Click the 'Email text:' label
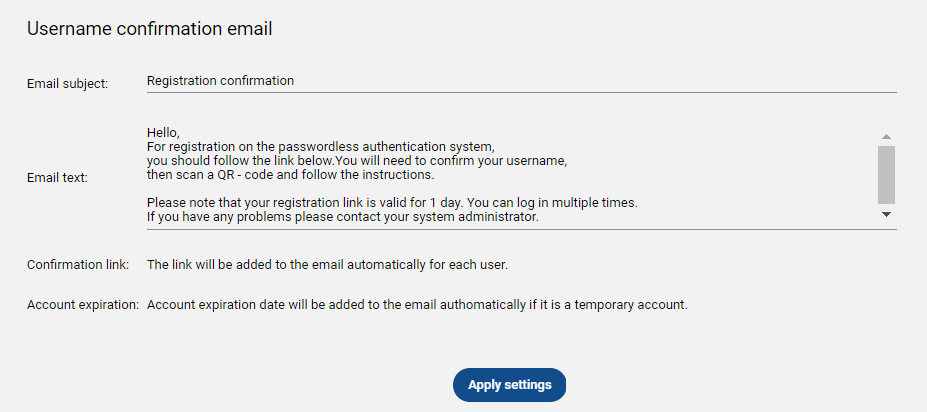 pyautogui.click(x=58, y=177)
